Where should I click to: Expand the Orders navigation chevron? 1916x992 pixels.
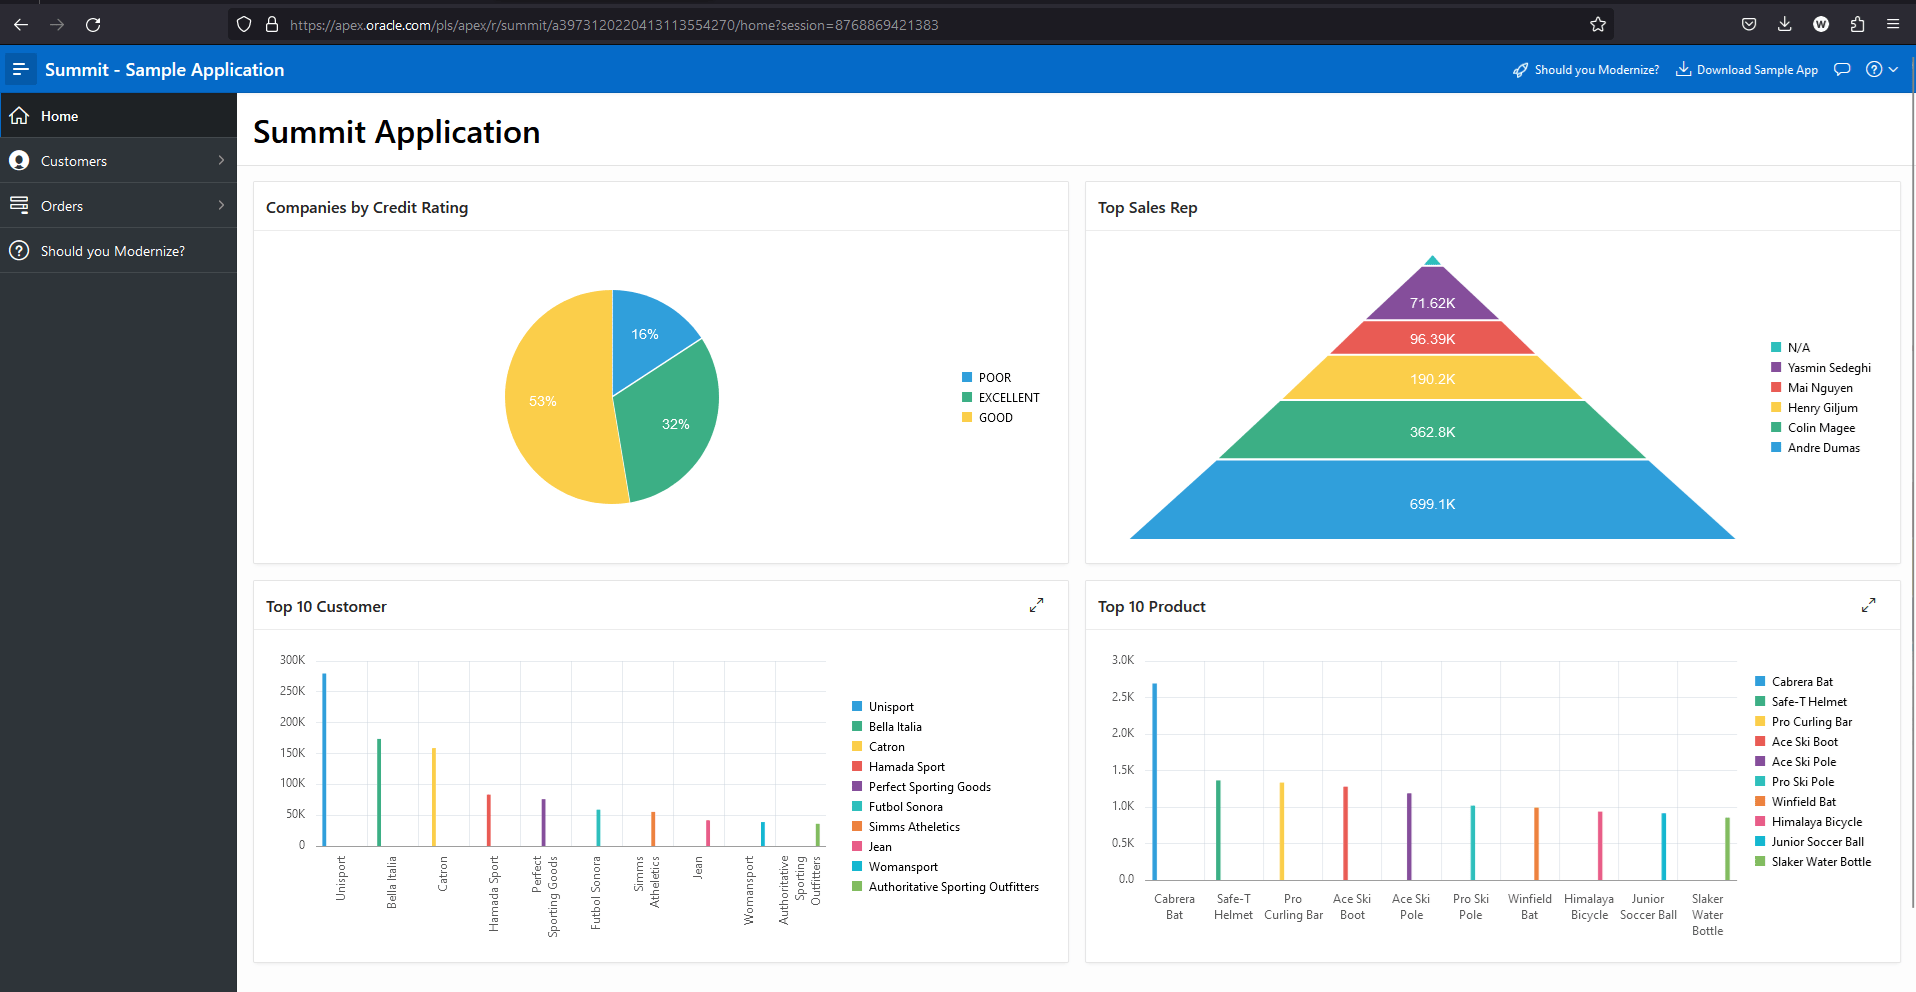[x=221, y=205]
